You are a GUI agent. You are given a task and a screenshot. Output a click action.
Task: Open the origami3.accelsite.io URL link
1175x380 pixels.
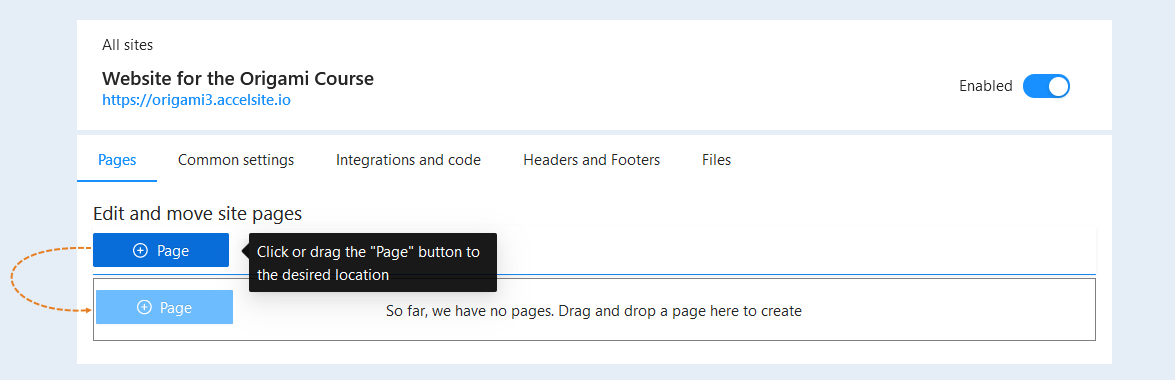[196, 99]
